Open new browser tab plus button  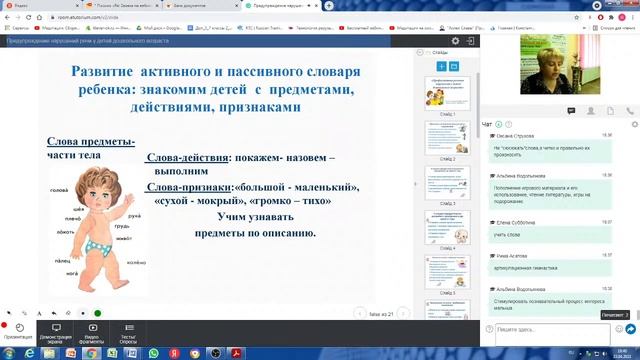click(x=329, y=6)
